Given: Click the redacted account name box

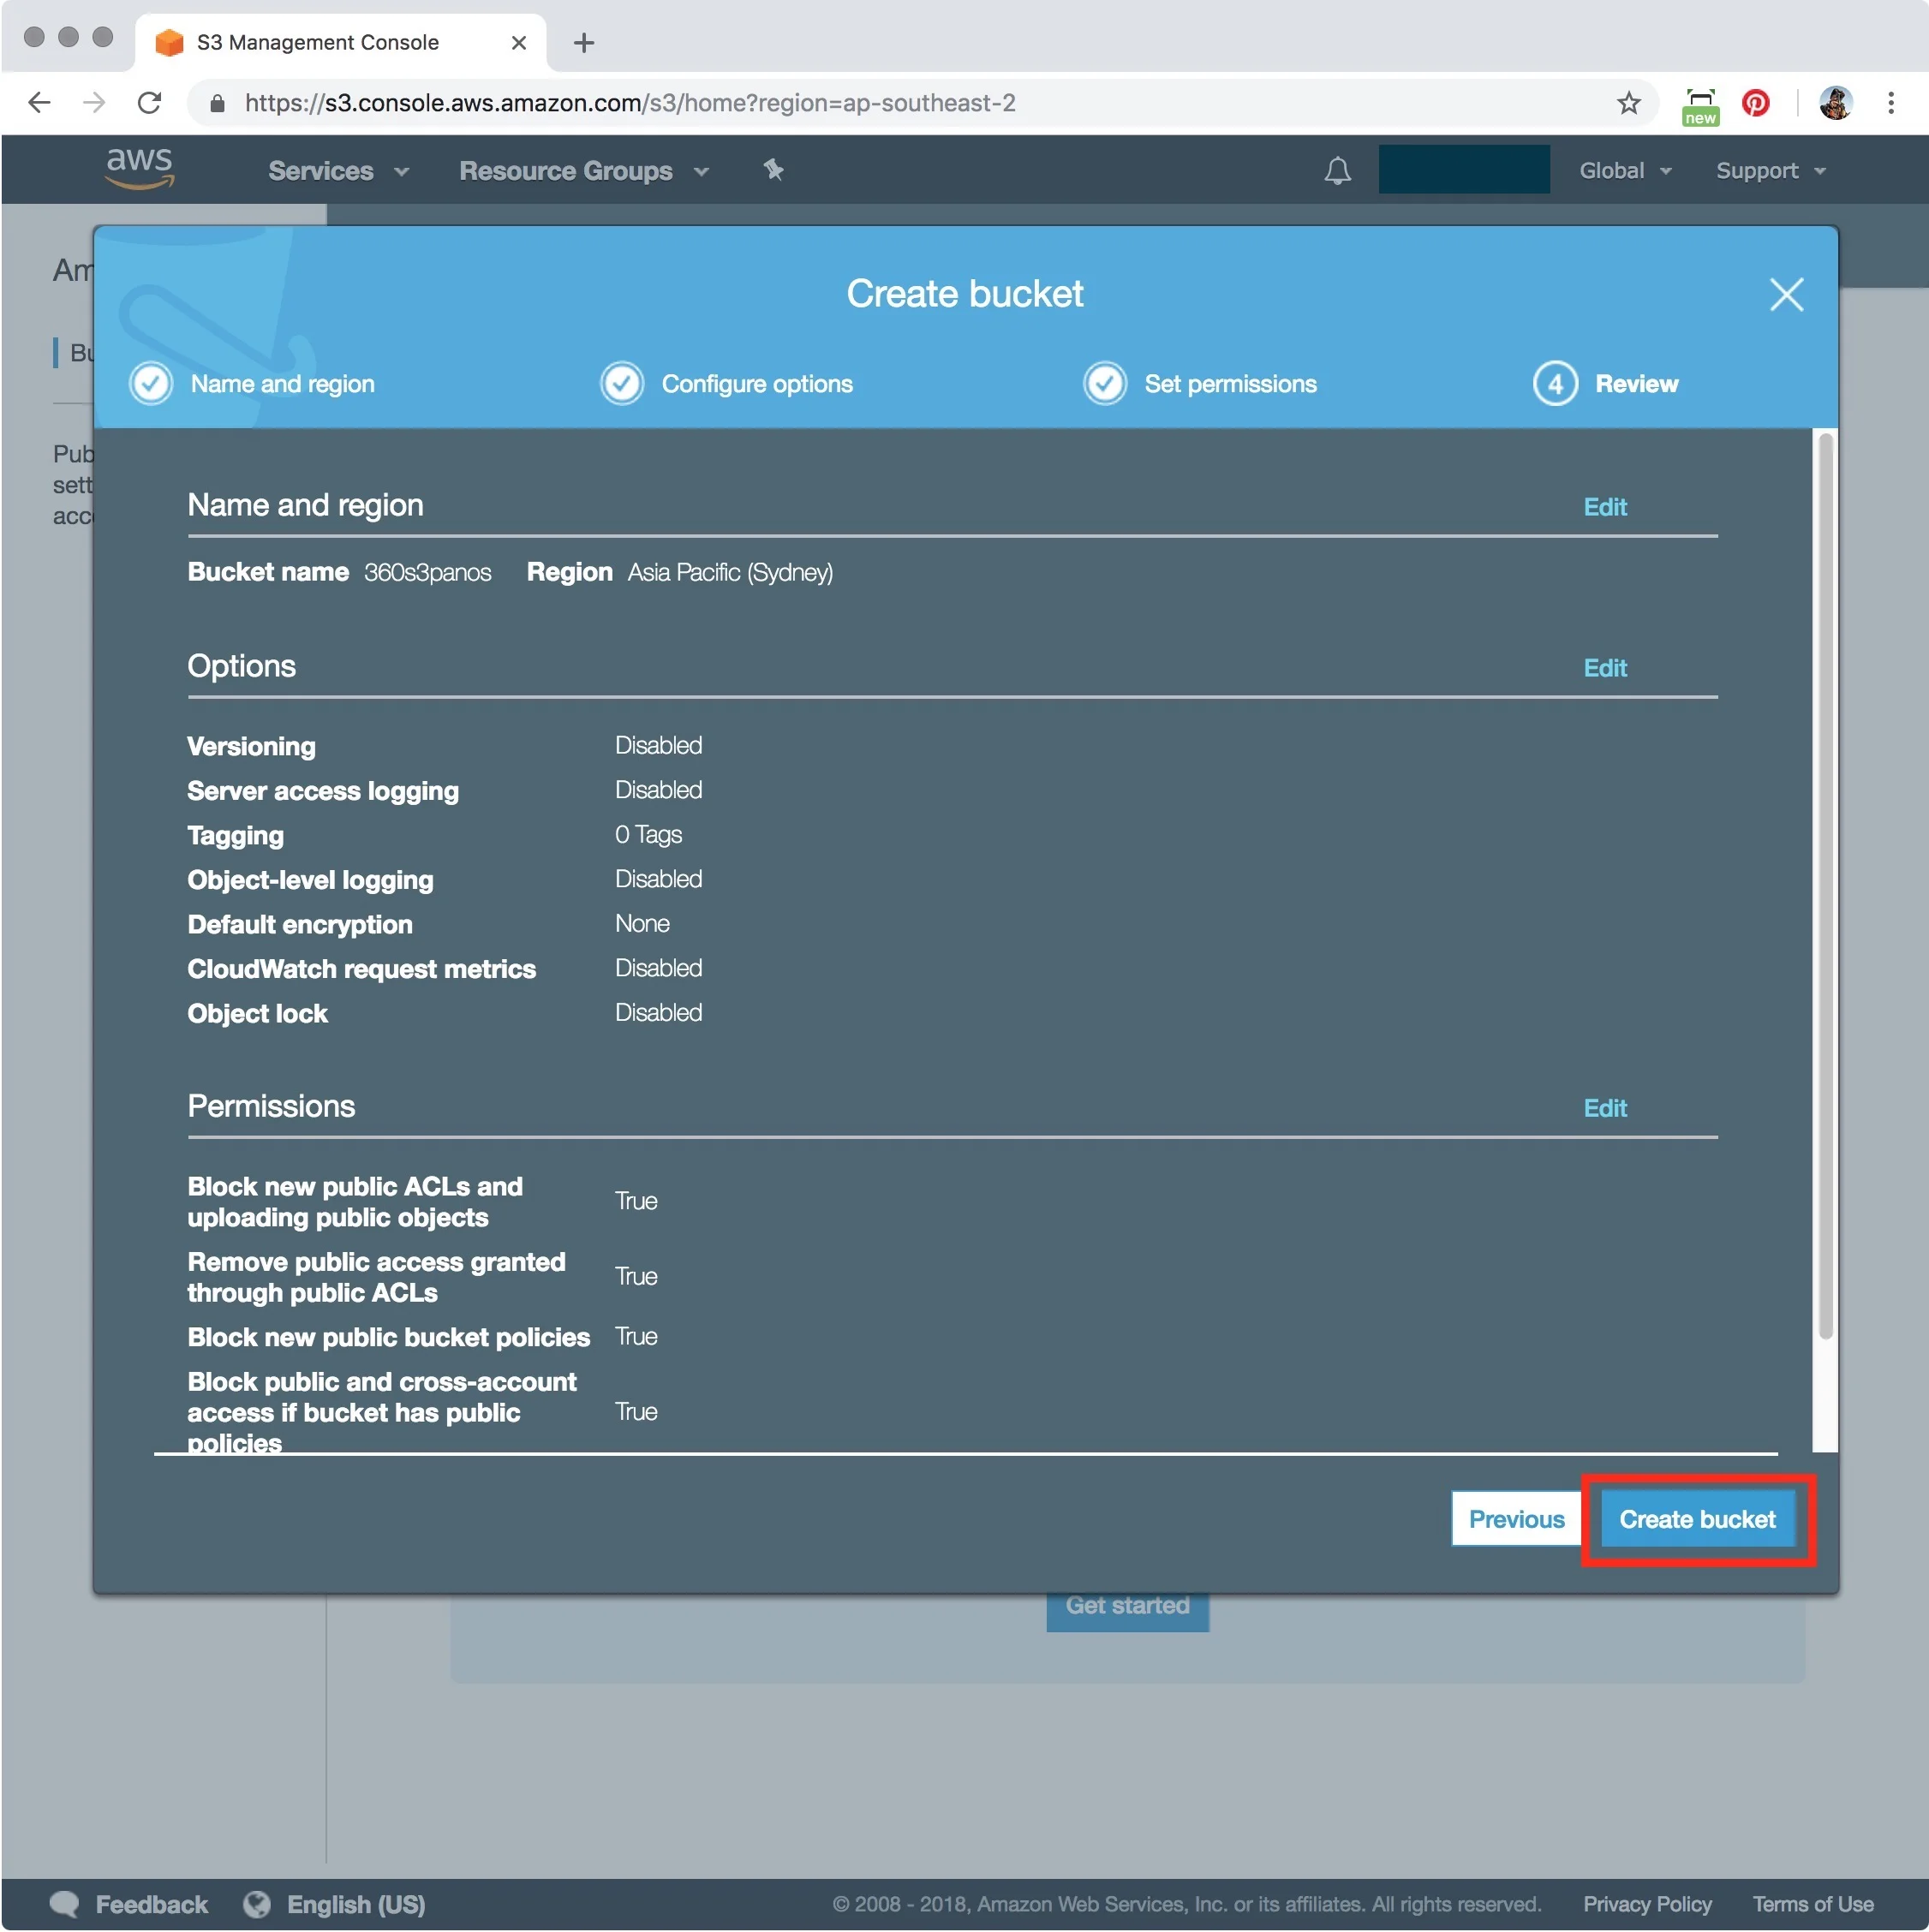Looking at the screenshot, I should [1463, 169].
